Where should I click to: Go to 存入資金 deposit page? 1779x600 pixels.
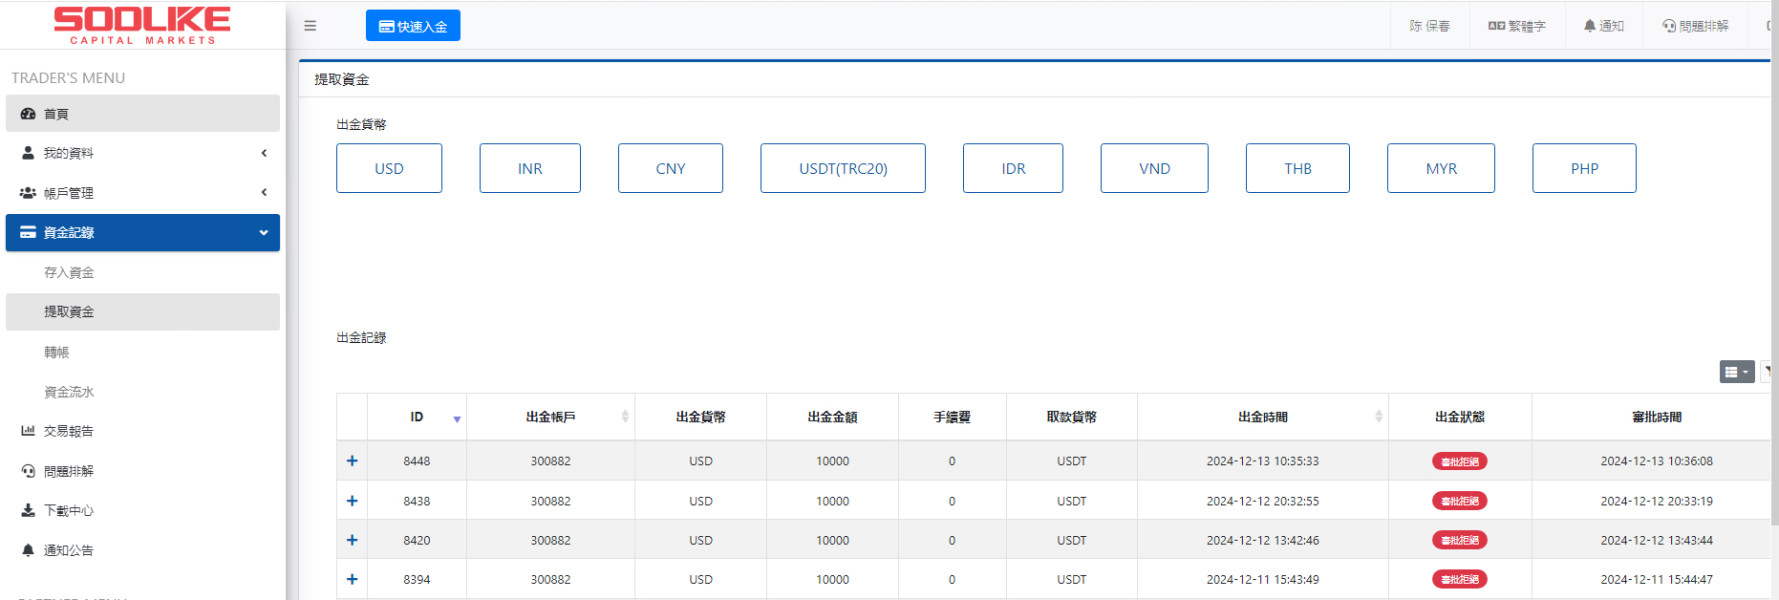(x=69, y=272)
